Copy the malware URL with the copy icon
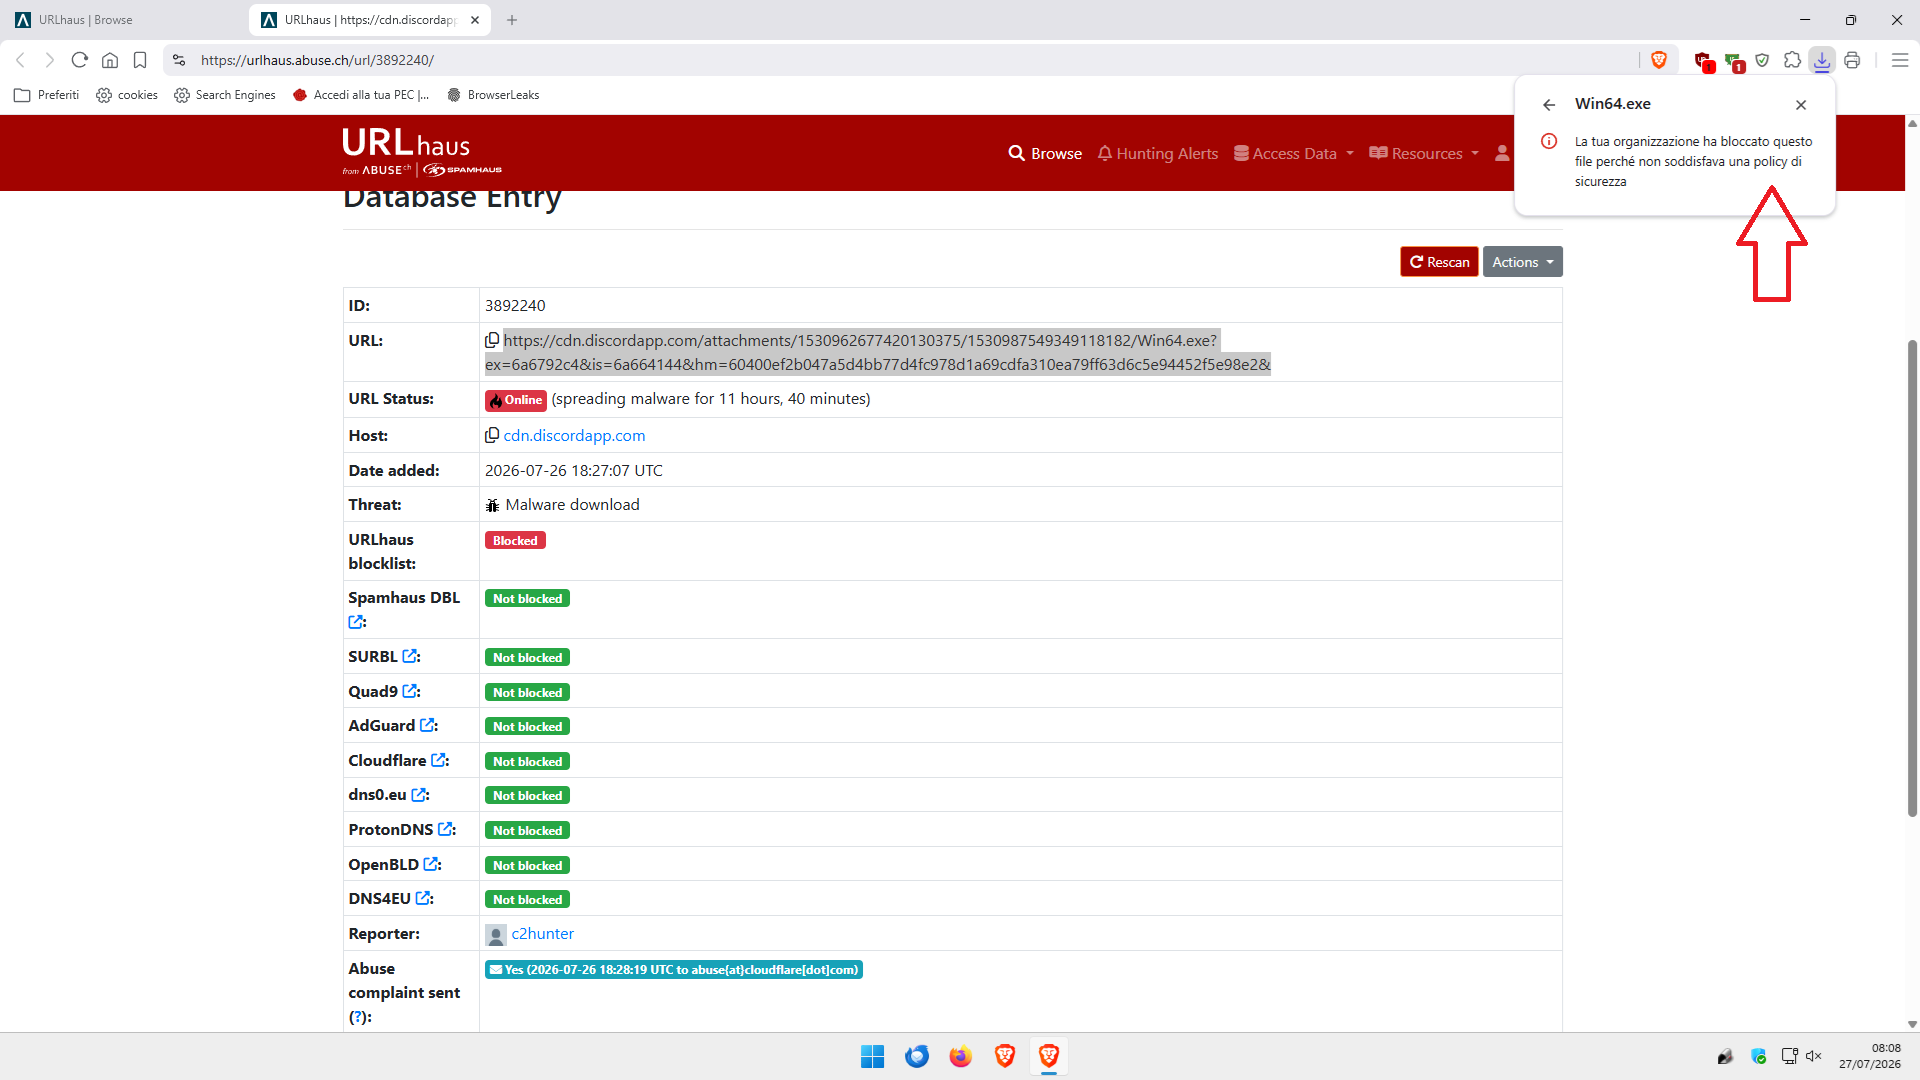This screenshot has width=1920, height=1080. pos(492,340)
